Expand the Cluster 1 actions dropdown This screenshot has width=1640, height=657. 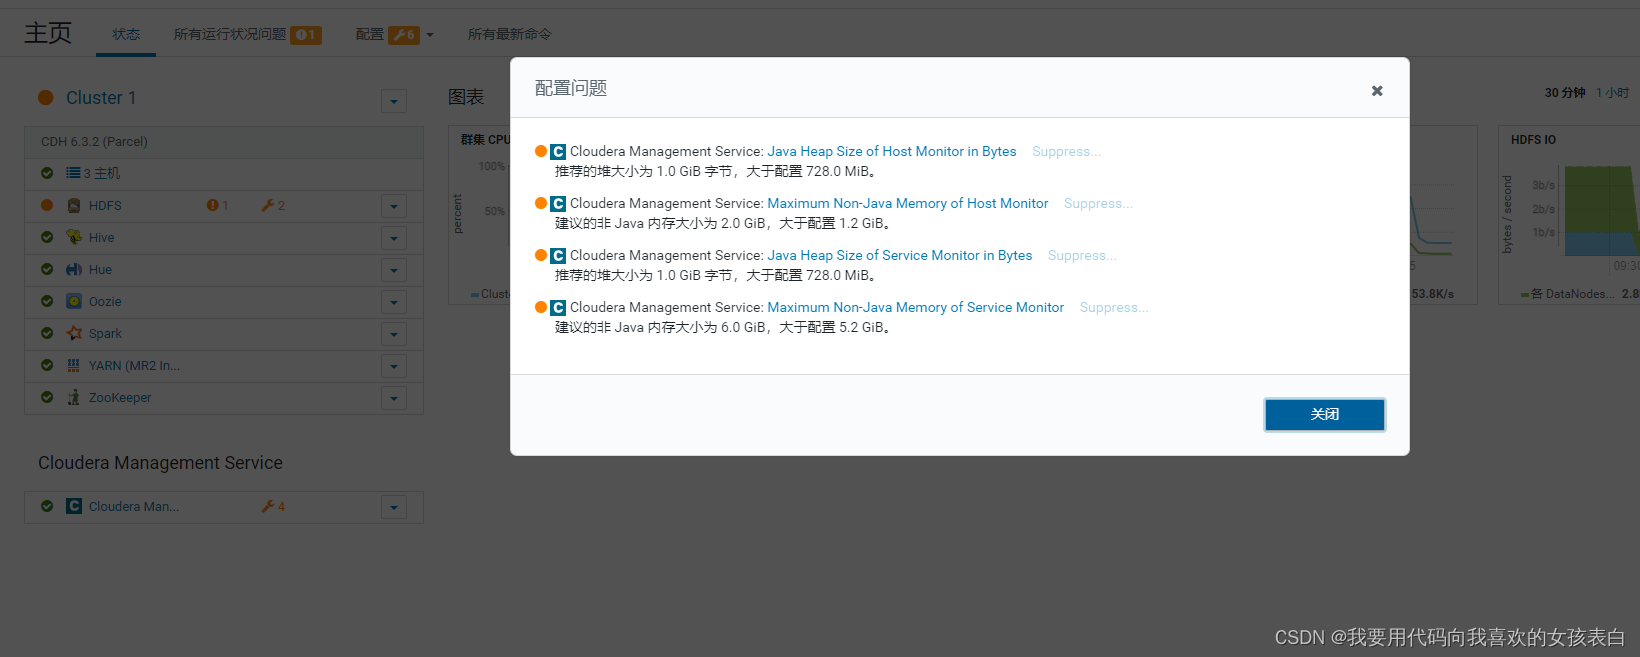pos(394,101)
